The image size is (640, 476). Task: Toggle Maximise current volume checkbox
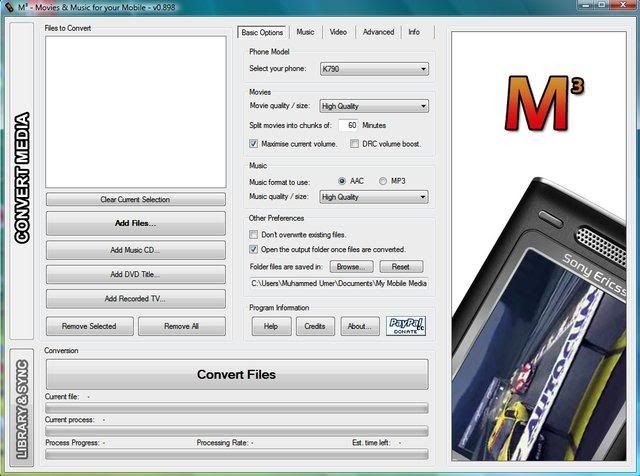[253, 144]
